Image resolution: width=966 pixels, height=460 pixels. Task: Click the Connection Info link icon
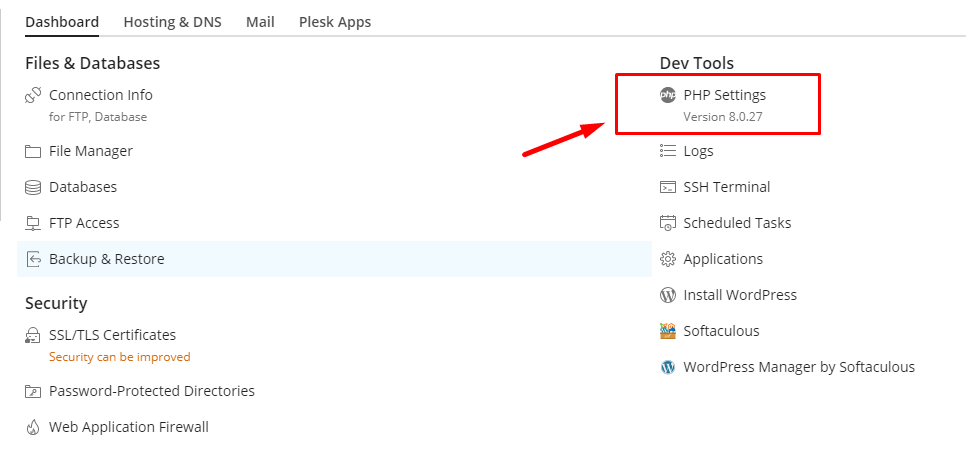point(33,95)
